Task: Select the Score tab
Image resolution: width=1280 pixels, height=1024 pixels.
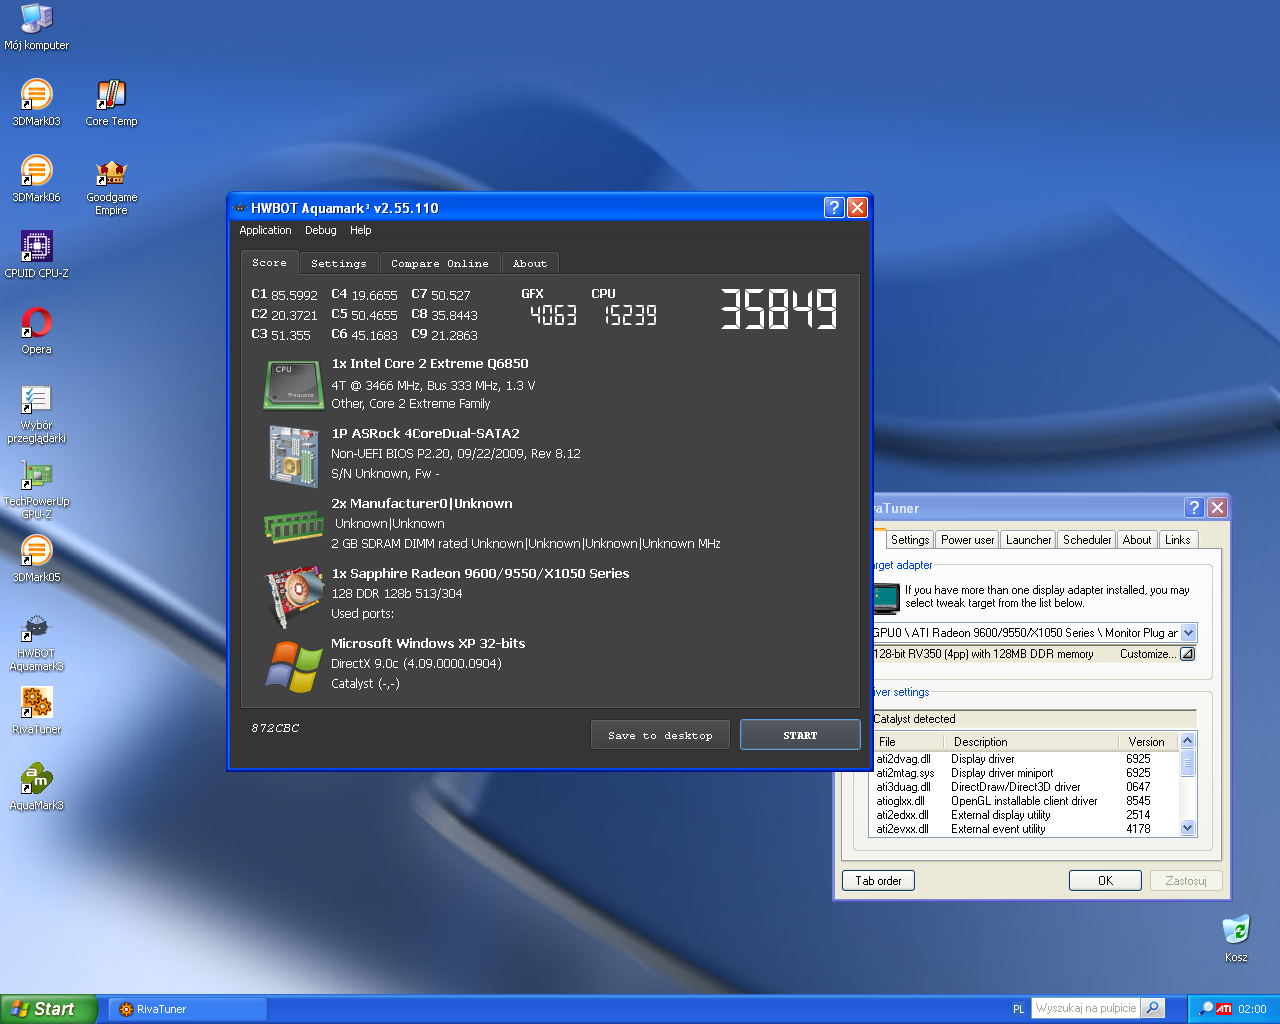Action: pos(269,262)
